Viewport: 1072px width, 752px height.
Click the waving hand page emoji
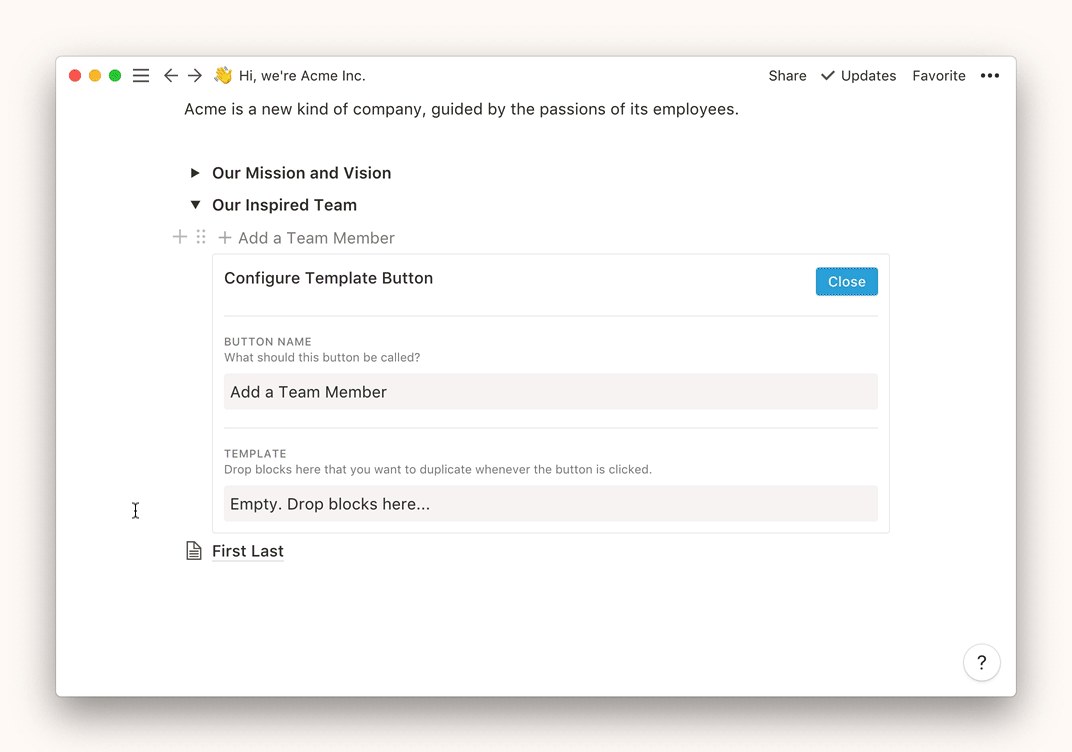click(223, 76)
